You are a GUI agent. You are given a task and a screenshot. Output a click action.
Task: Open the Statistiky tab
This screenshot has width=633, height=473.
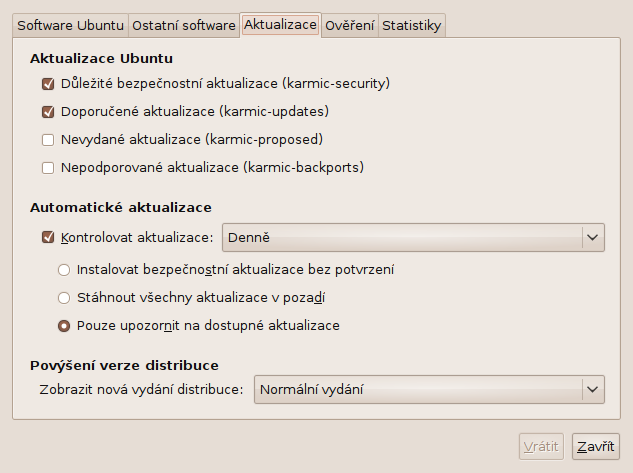pos(411,25)
